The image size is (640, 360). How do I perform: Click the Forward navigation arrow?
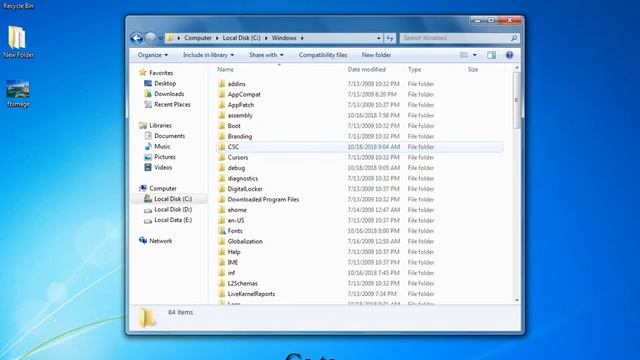pos(151,38)
